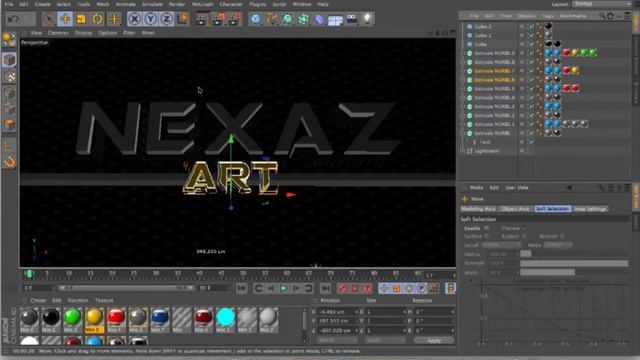Screen dimensions: 640x360
Task: Open material manager Texture menu
Action: click(104, 300)
